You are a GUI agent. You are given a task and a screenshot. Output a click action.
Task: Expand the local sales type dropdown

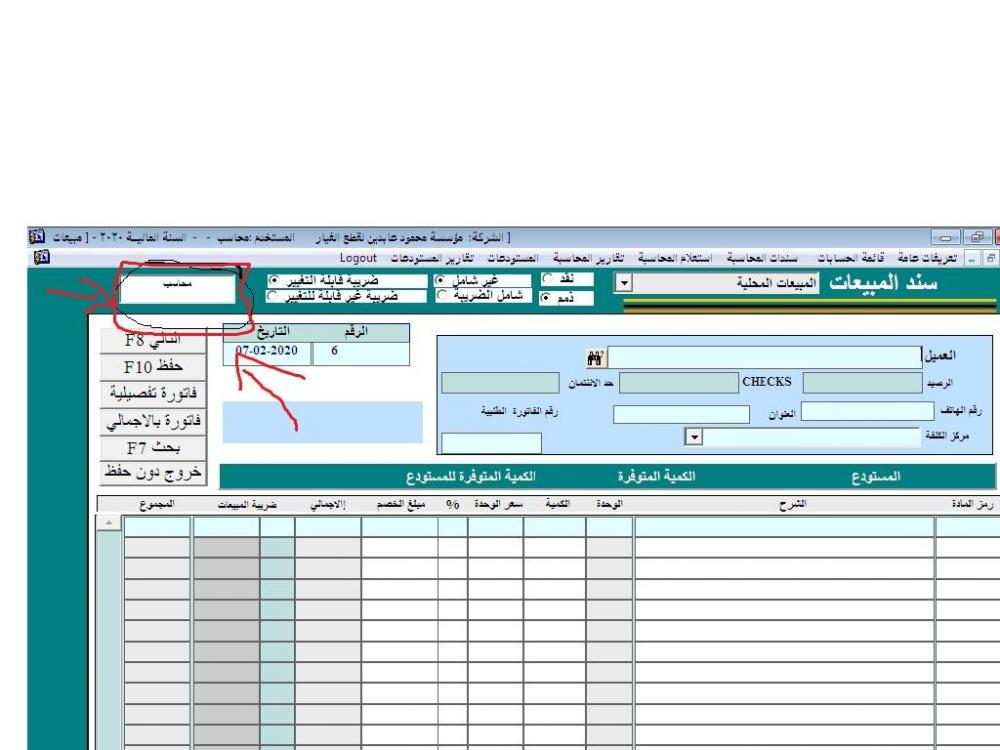coord(622,284)
